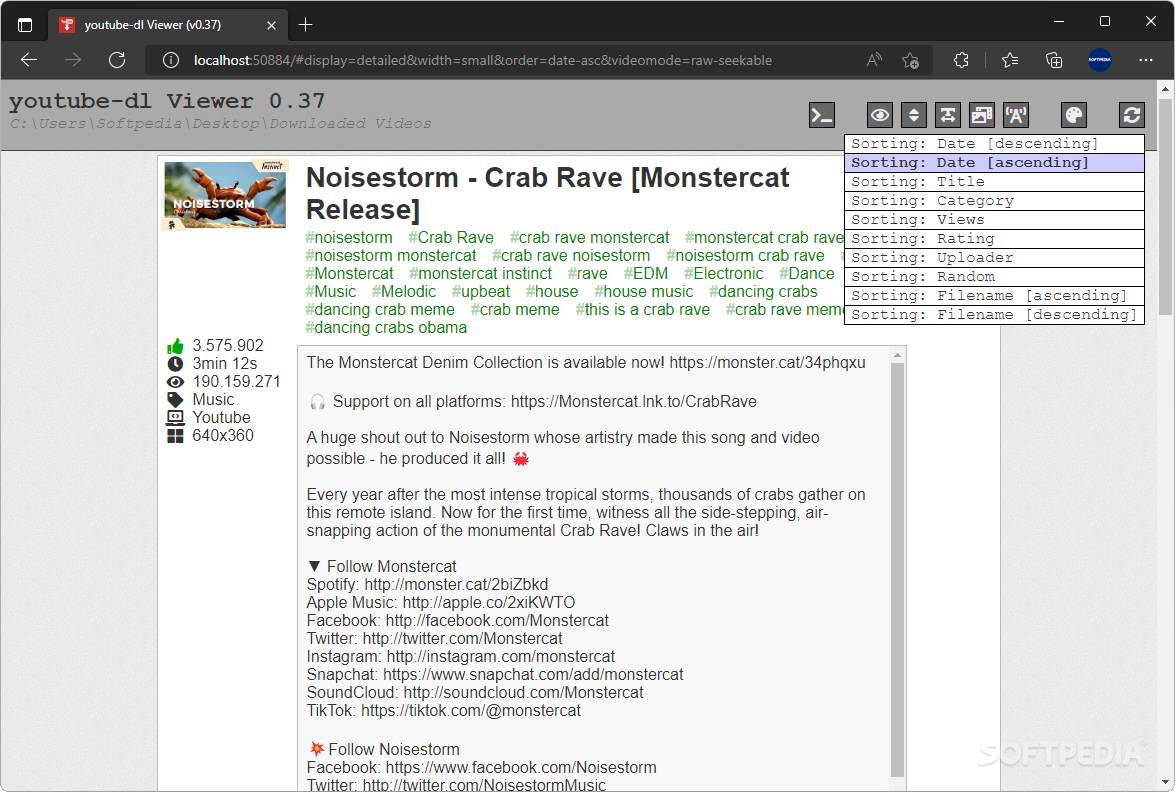Click the #noisestorm tag

[348, 238]
